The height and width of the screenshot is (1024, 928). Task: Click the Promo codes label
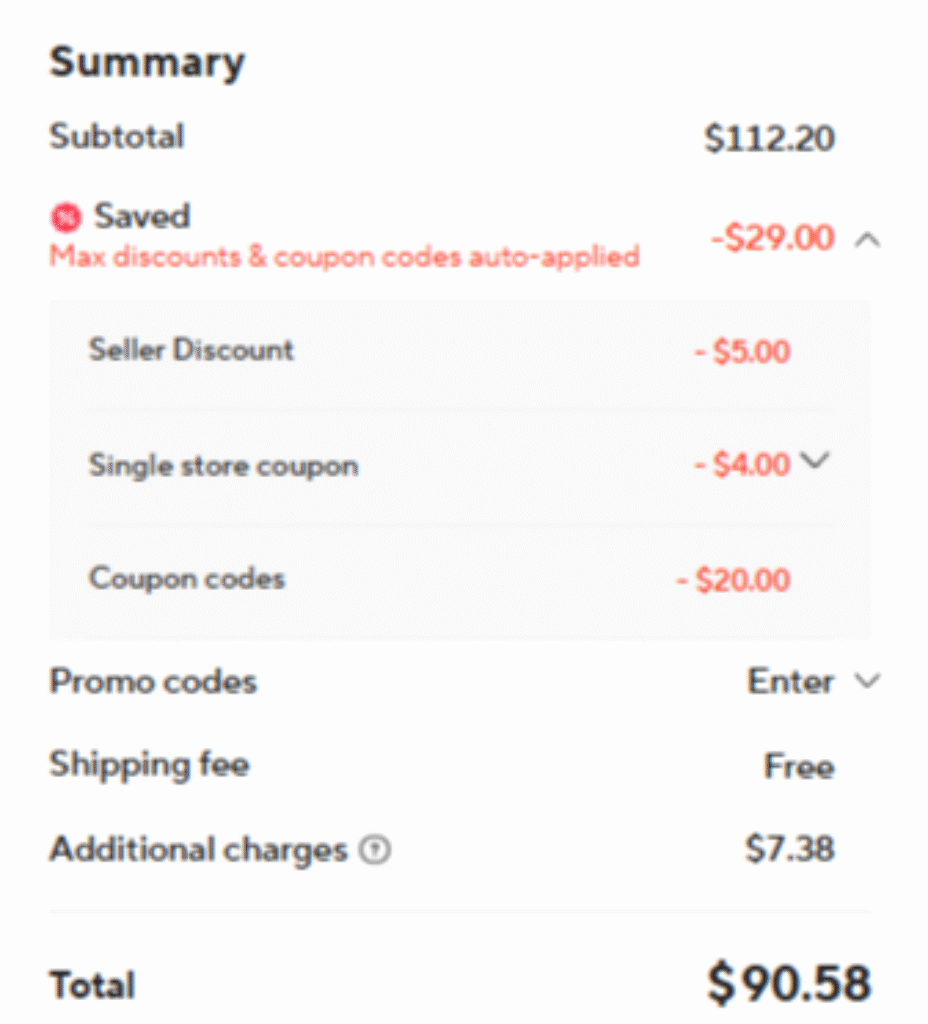click(153, 682)
